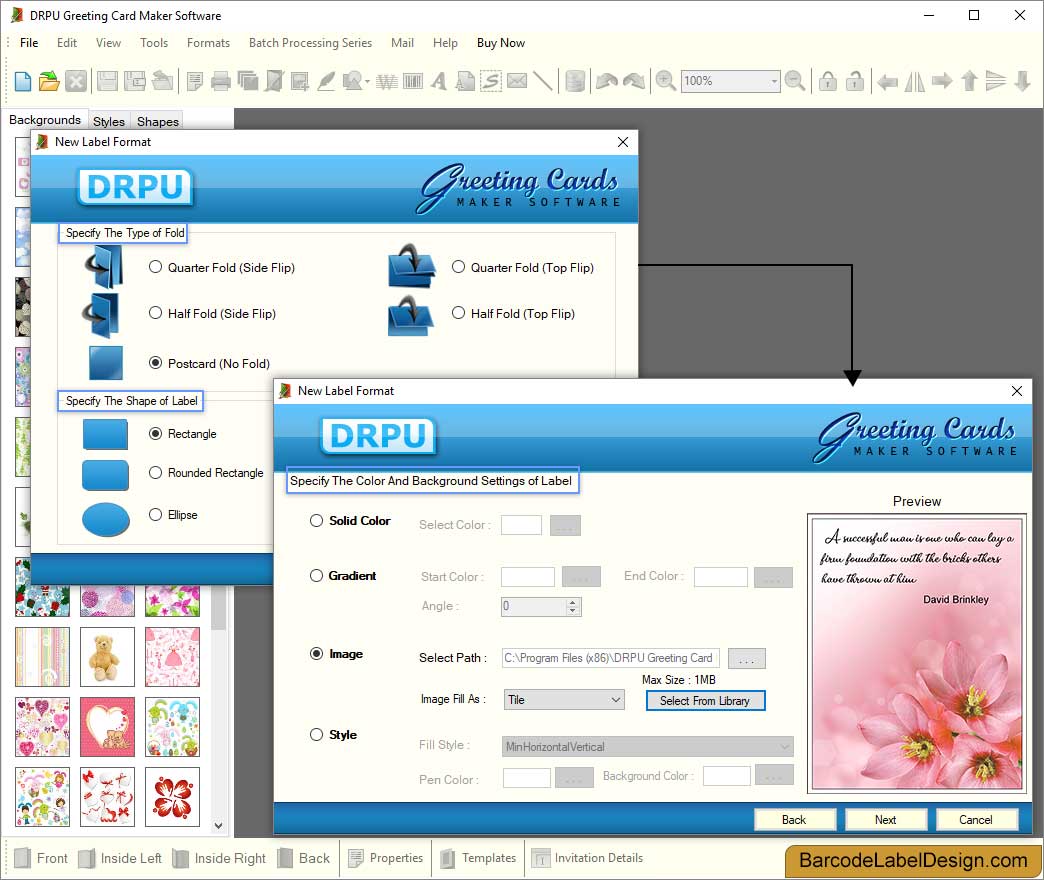
Task: Click the Gradient Start Color swatch
Action: point(528,576)
